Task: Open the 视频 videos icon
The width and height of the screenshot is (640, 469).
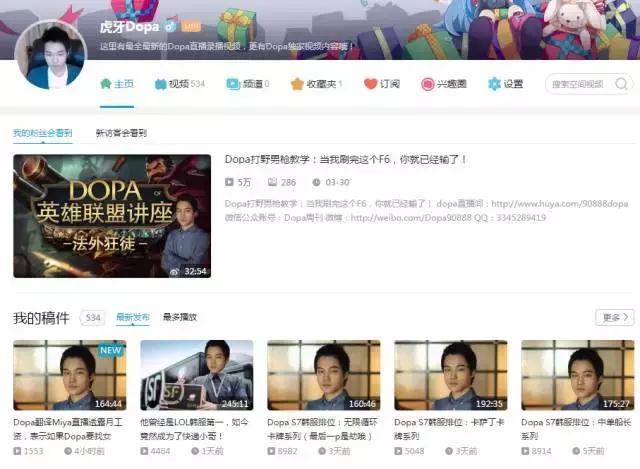Action: tap(160, 84)
